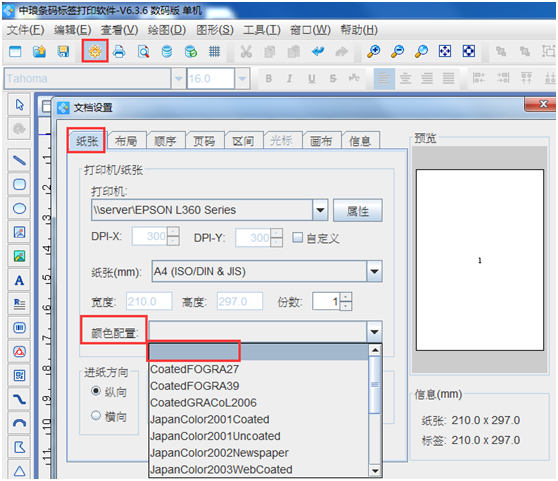Open print preview magnifier icon
Viewport: 558px width, 481px height.
[143, 52]
